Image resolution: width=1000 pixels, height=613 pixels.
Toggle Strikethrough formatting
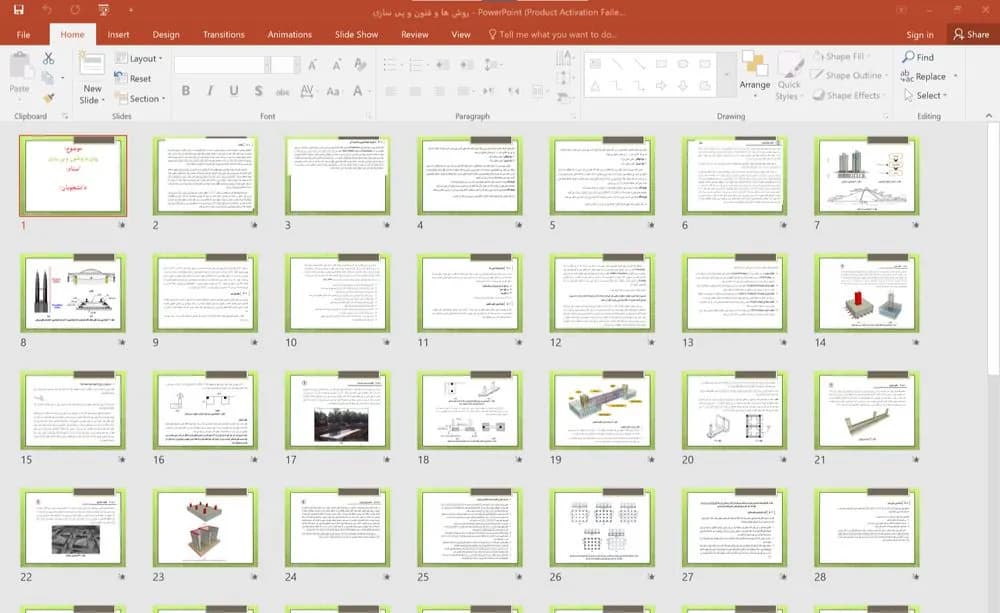click(283, 92)
